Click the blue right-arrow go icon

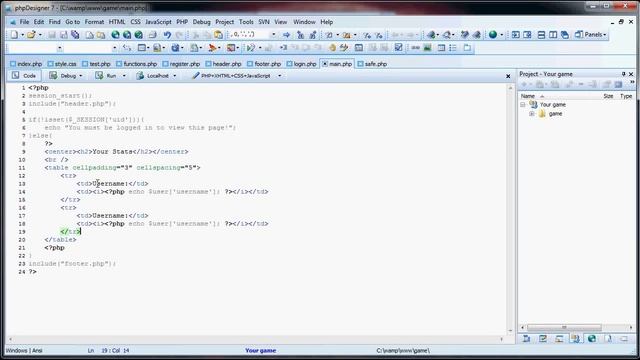(x=287, y=35)
